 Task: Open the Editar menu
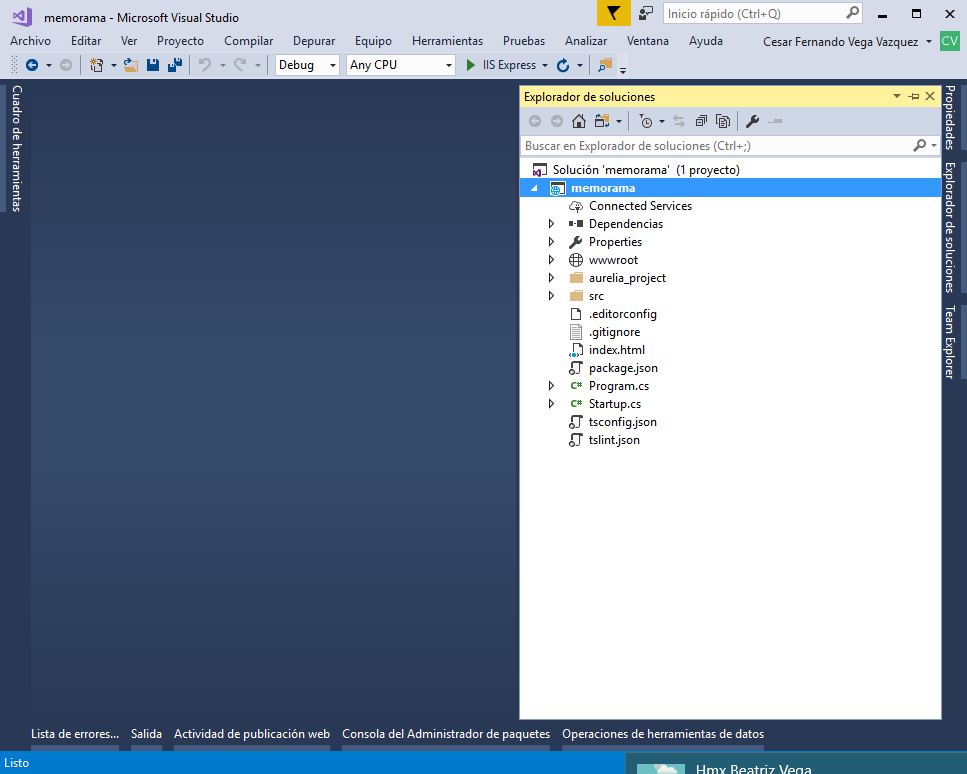point(86,41)
